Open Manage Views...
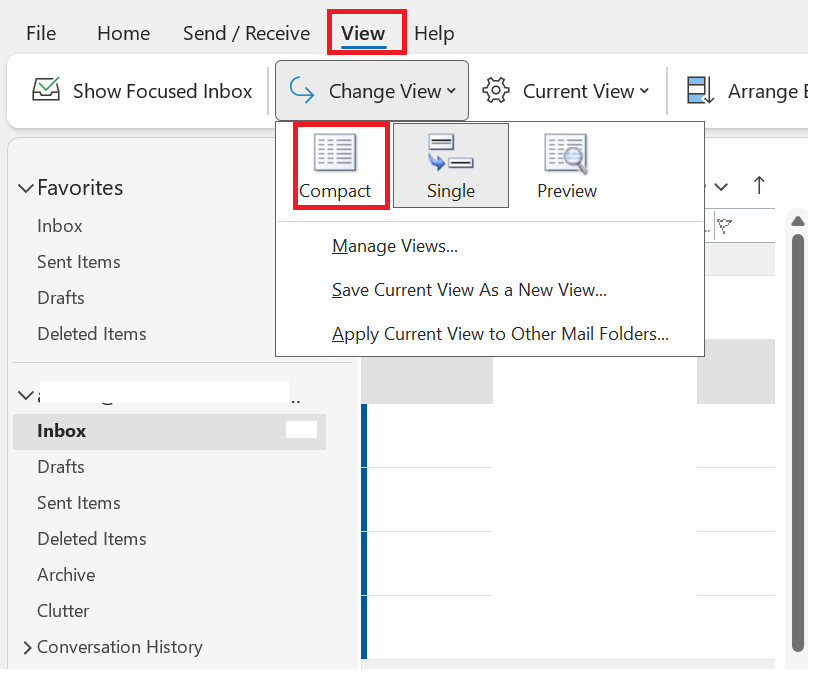Screen dimensions: 836x675 point(395,246)
